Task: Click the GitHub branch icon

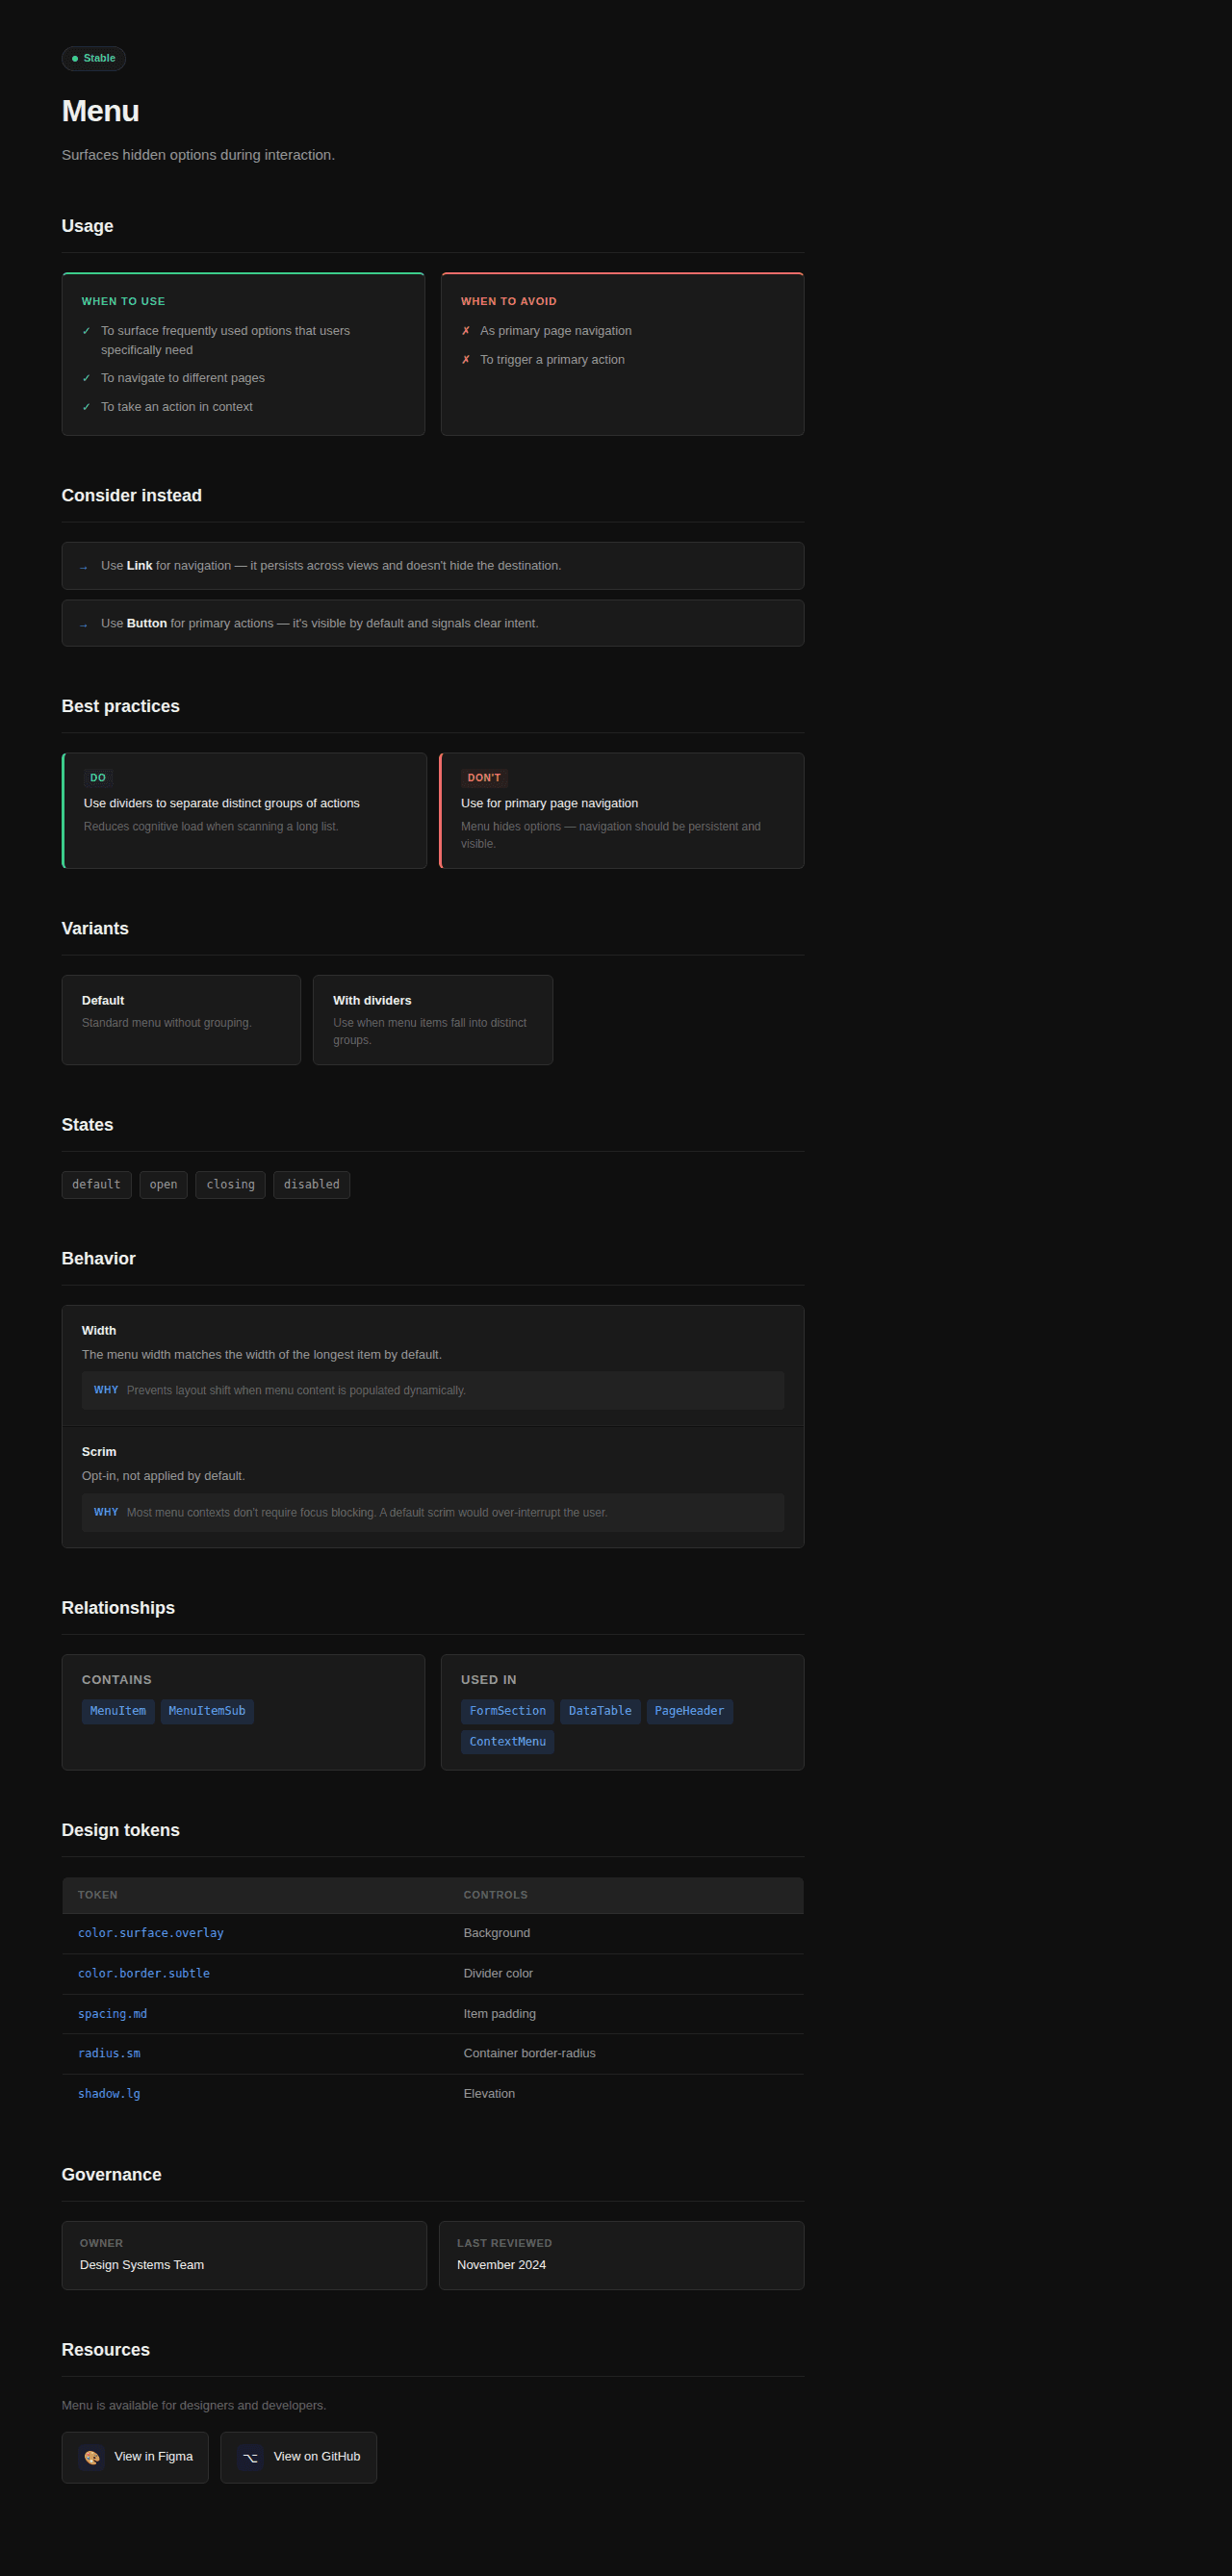Action: point(250,2457)
